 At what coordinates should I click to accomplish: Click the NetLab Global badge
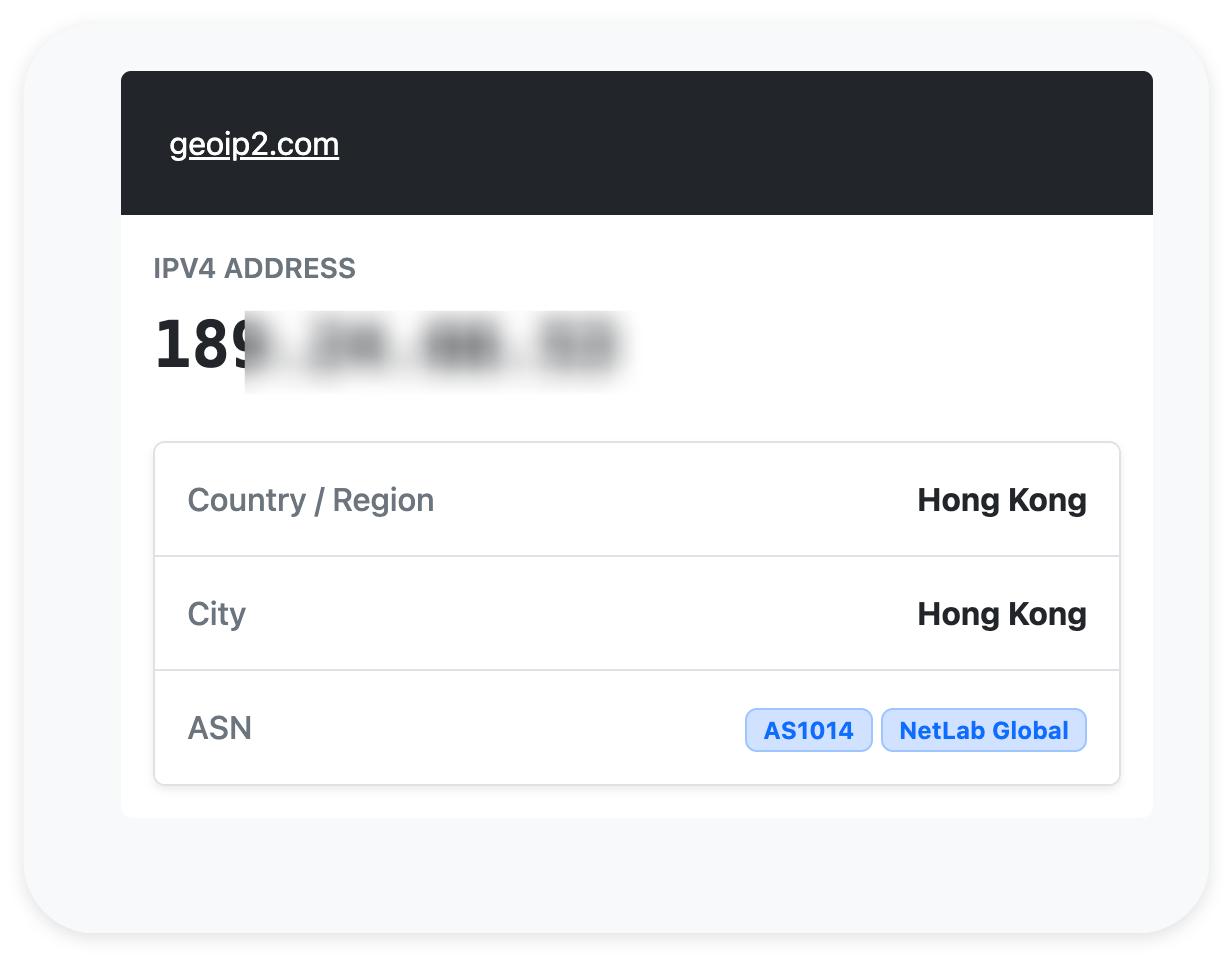[x=984, y=730]
